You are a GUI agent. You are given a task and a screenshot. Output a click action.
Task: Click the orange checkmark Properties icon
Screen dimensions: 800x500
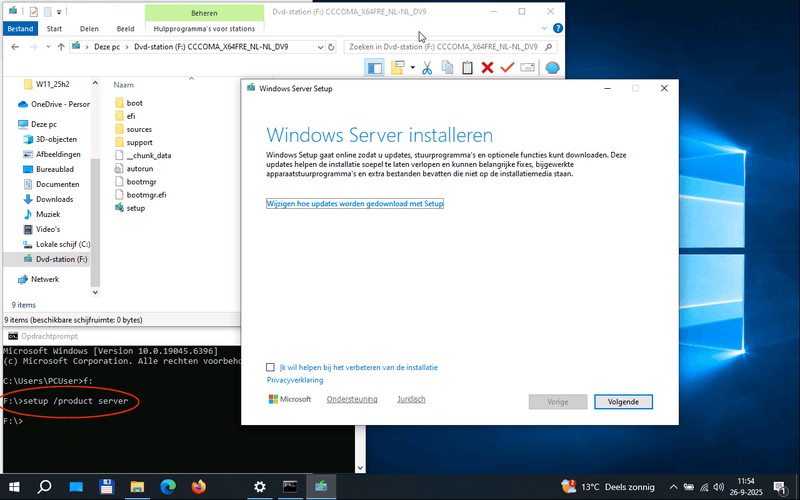coord(507,67)
